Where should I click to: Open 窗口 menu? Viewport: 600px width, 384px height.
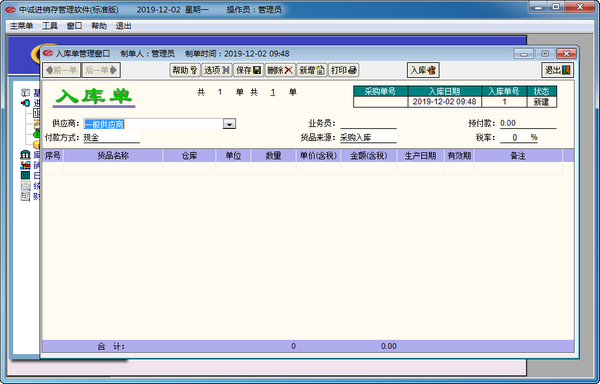74,26
